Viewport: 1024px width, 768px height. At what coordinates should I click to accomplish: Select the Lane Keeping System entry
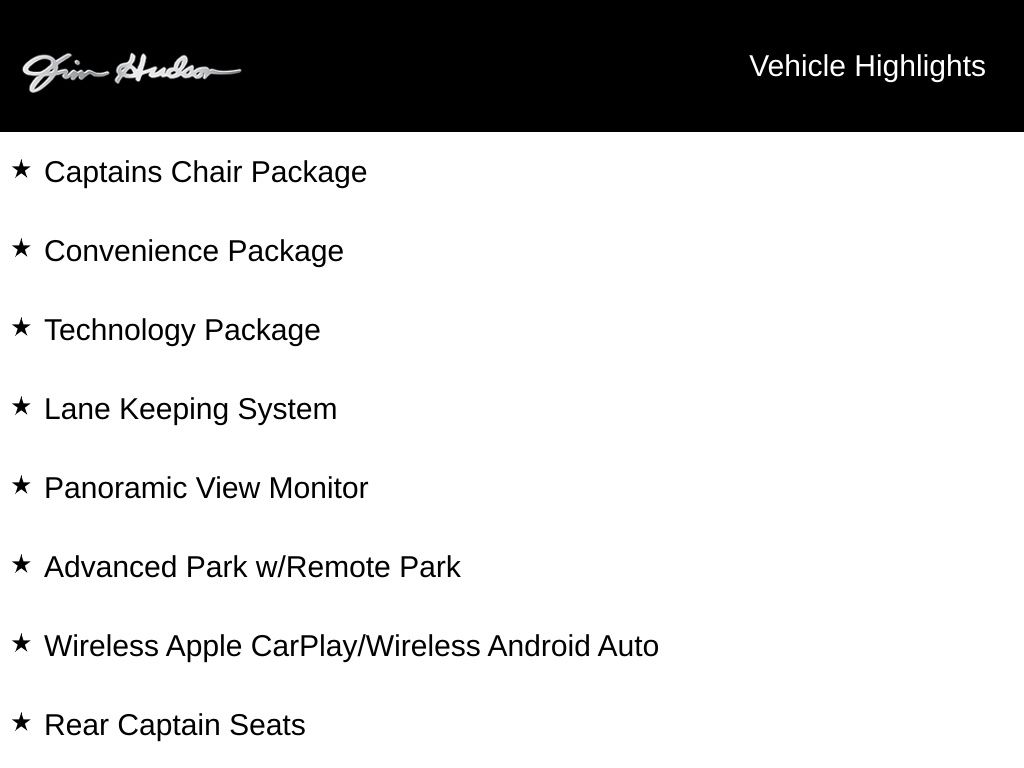click(x=190, y=409)
